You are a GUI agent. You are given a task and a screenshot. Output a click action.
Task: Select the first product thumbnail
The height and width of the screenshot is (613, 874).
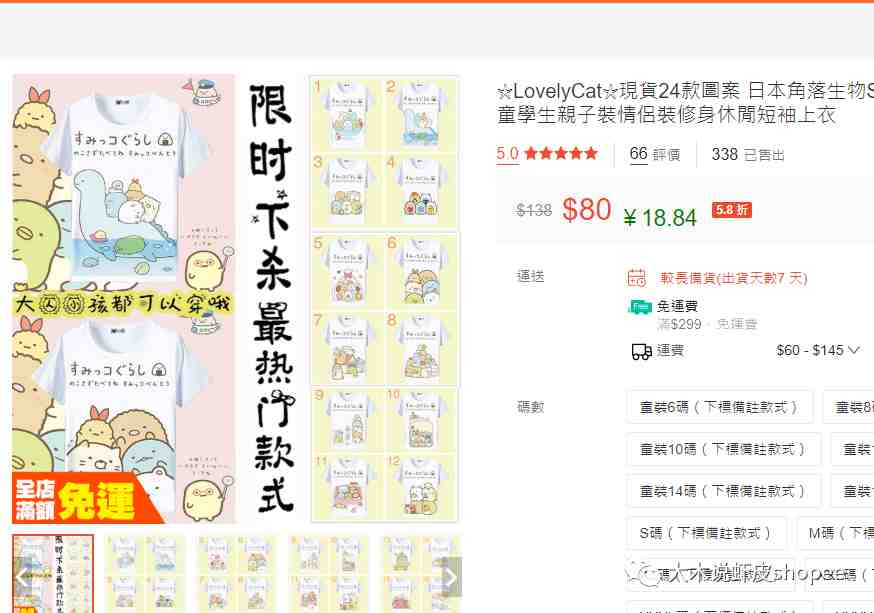[53, 574]
